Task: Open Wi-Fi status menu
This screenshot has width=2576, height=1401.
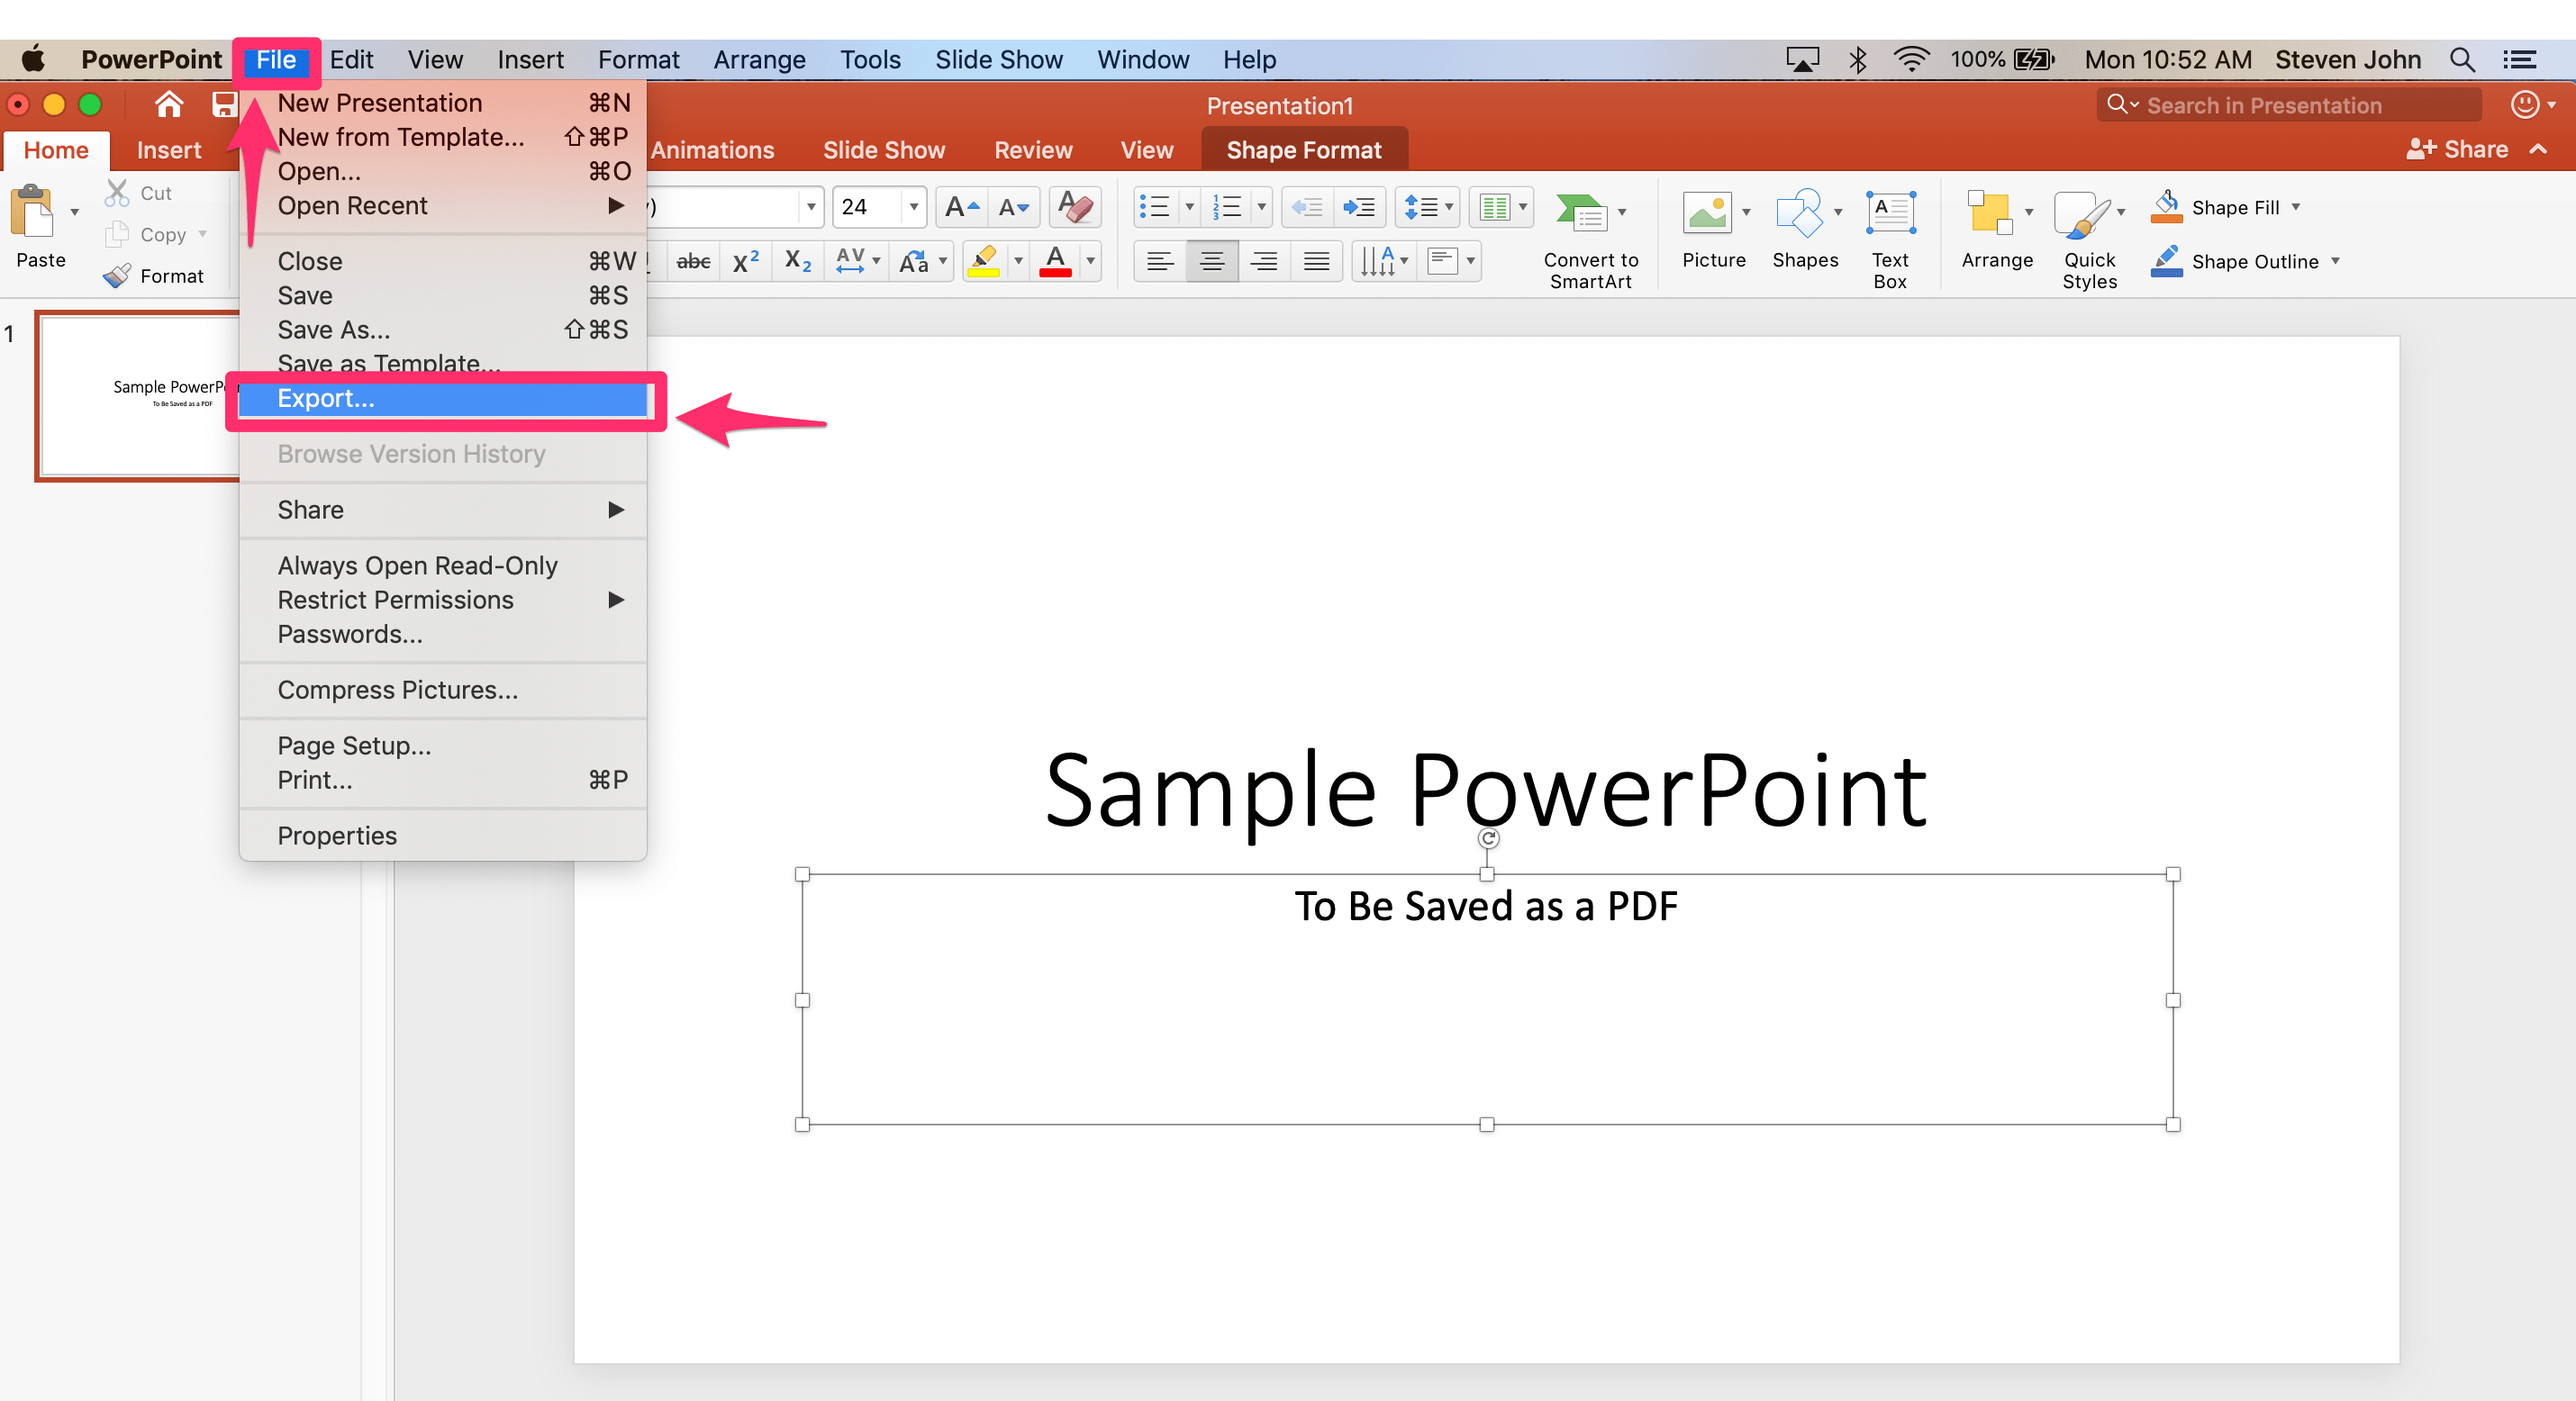Action: coord(1910,60)
